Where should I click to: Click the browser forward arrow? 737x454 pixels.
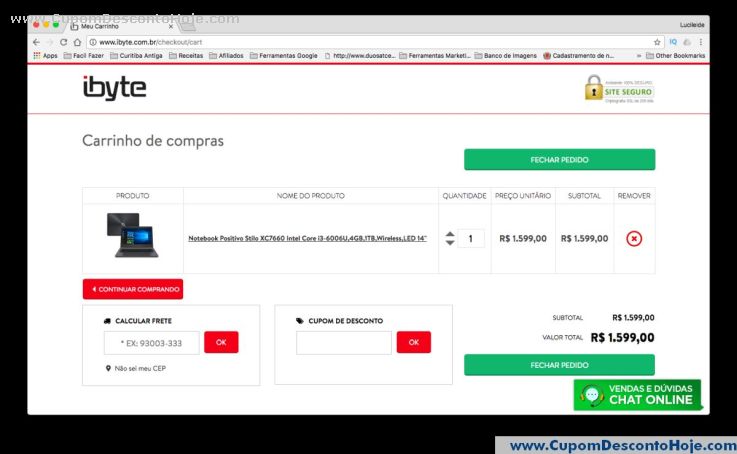tap(50, 42)
